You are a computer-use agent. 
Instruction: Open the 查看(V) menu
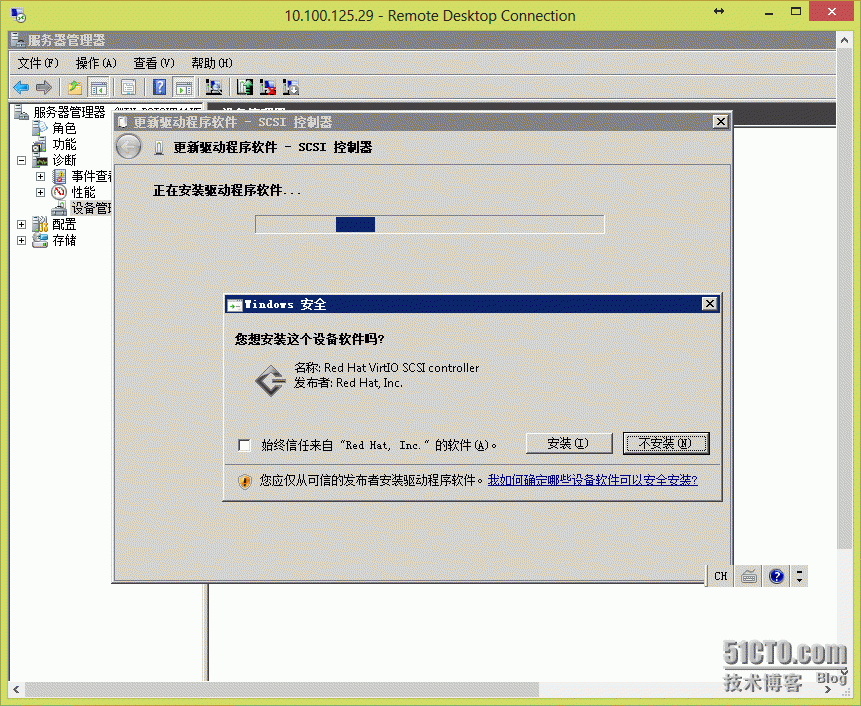point(154,63)
